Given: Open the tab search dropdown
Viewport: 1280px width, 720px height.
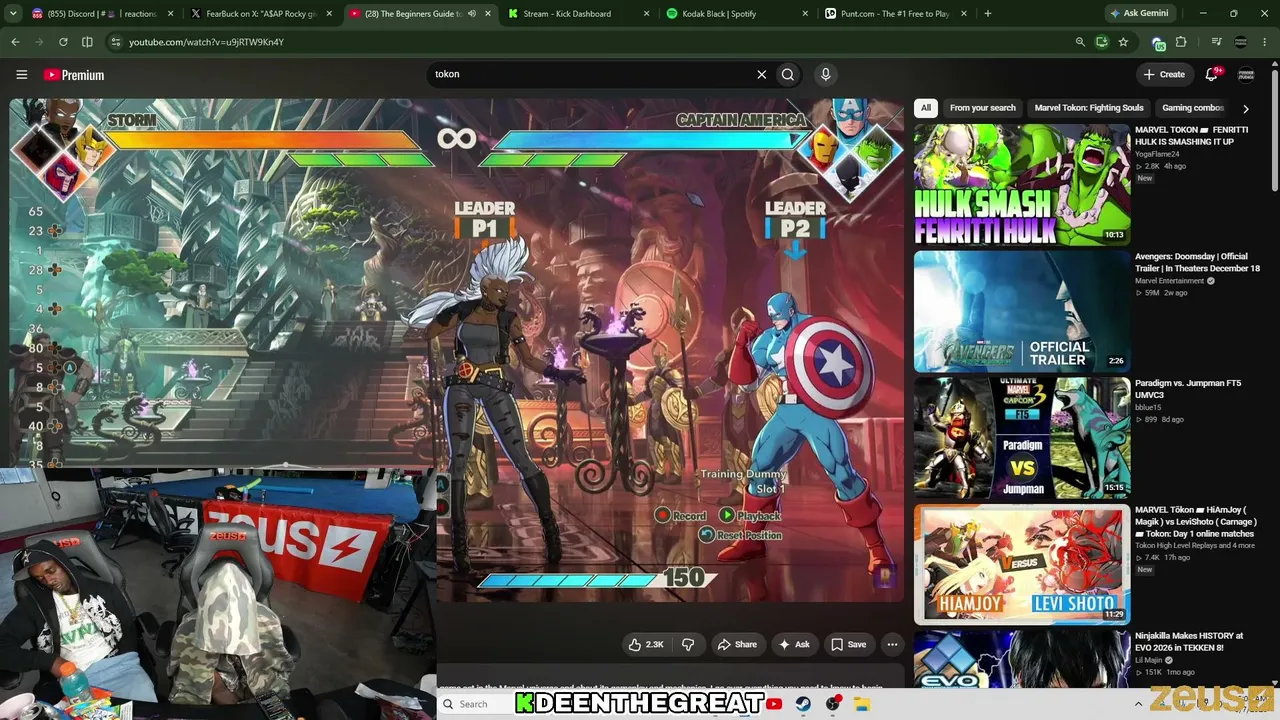Looking at the screenshot, I should [14, 14].
